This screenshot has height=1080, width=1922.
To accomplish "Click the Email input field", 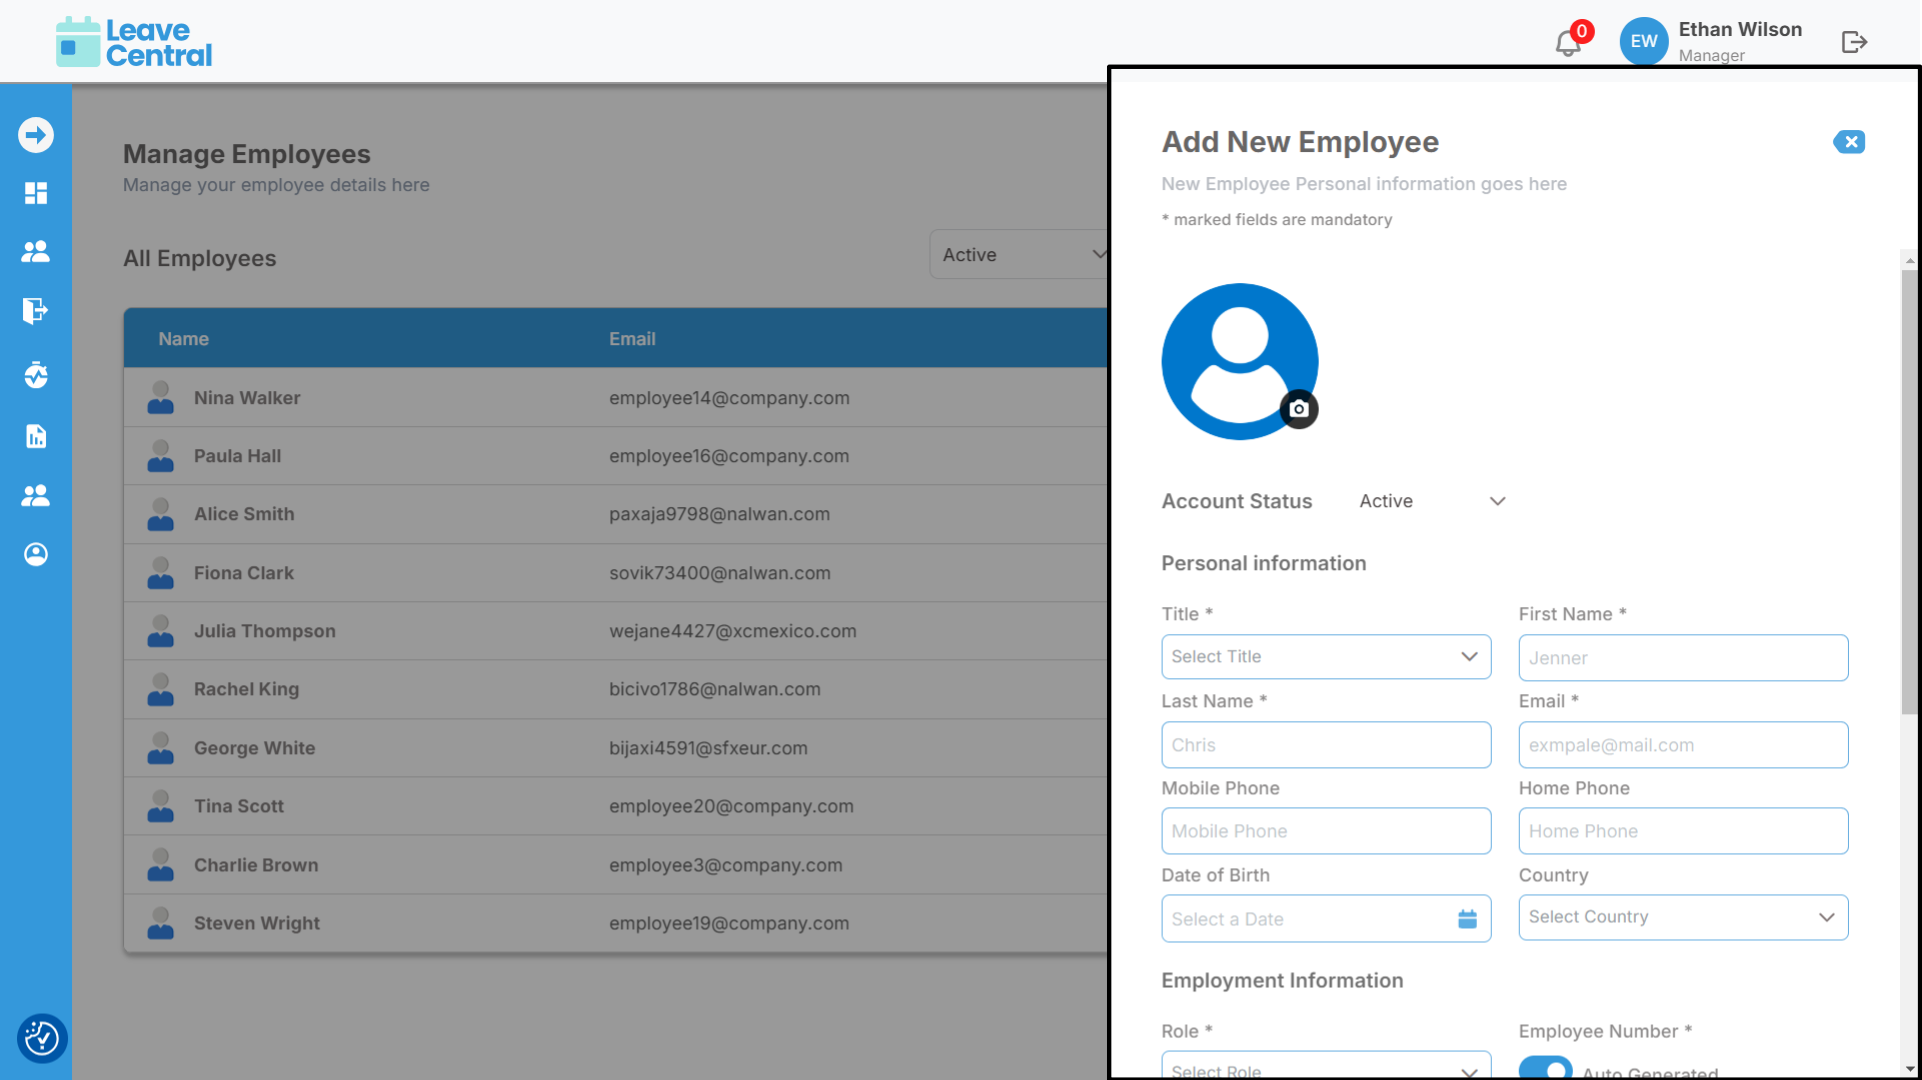I will [x=1682, y=745].
